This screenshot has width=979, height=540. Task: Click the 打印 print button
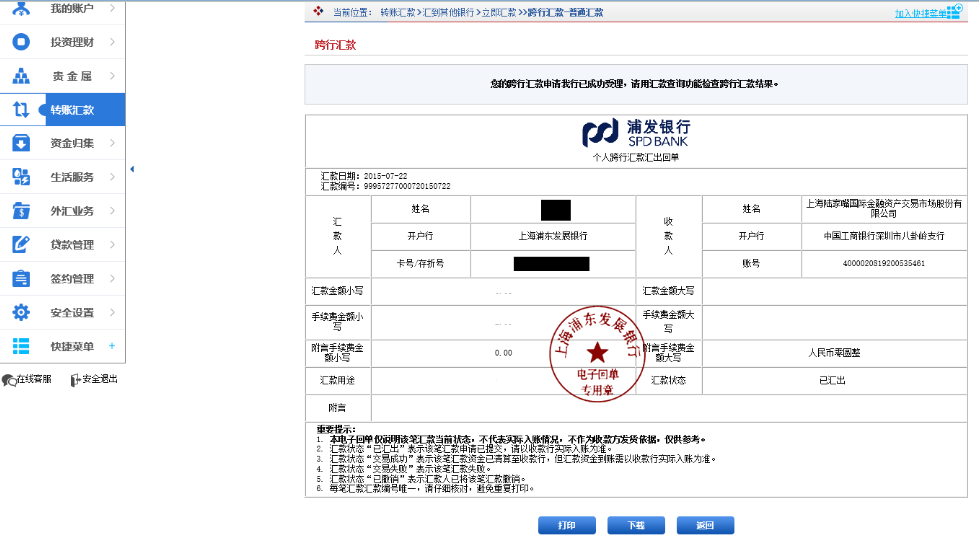coord(567,526)
